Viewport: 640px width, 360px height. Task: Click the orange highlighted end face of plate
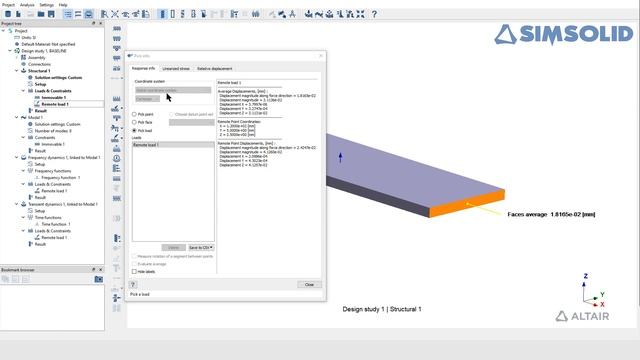coord(467,203)
